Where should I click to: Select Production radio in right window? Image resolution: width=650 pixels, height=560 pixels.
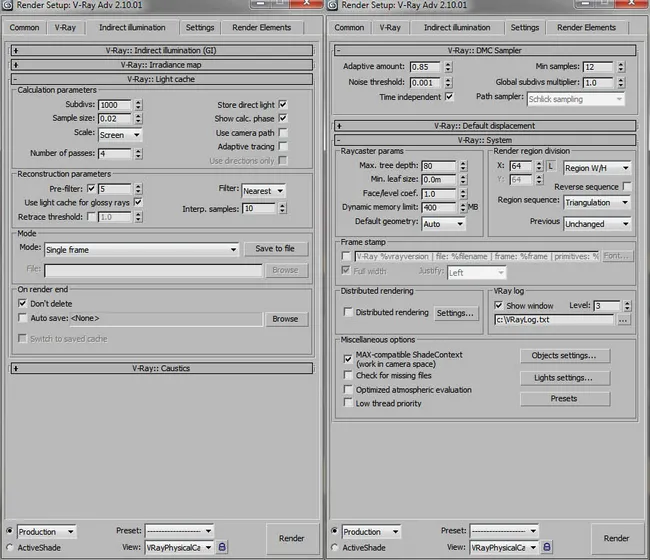click(x=335, y=531)
